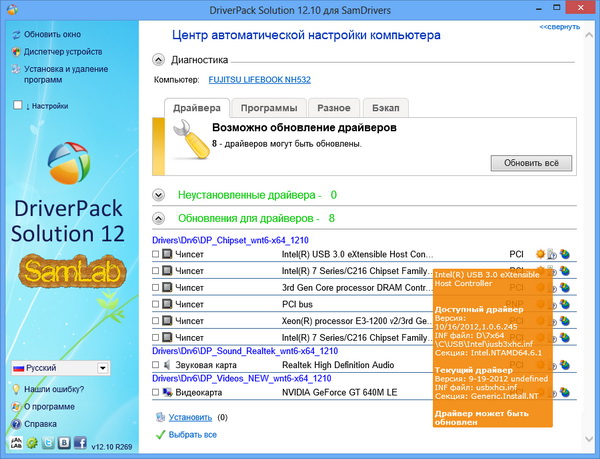Click the Видеокарта label
600x459 pixels.
point(199,392)
